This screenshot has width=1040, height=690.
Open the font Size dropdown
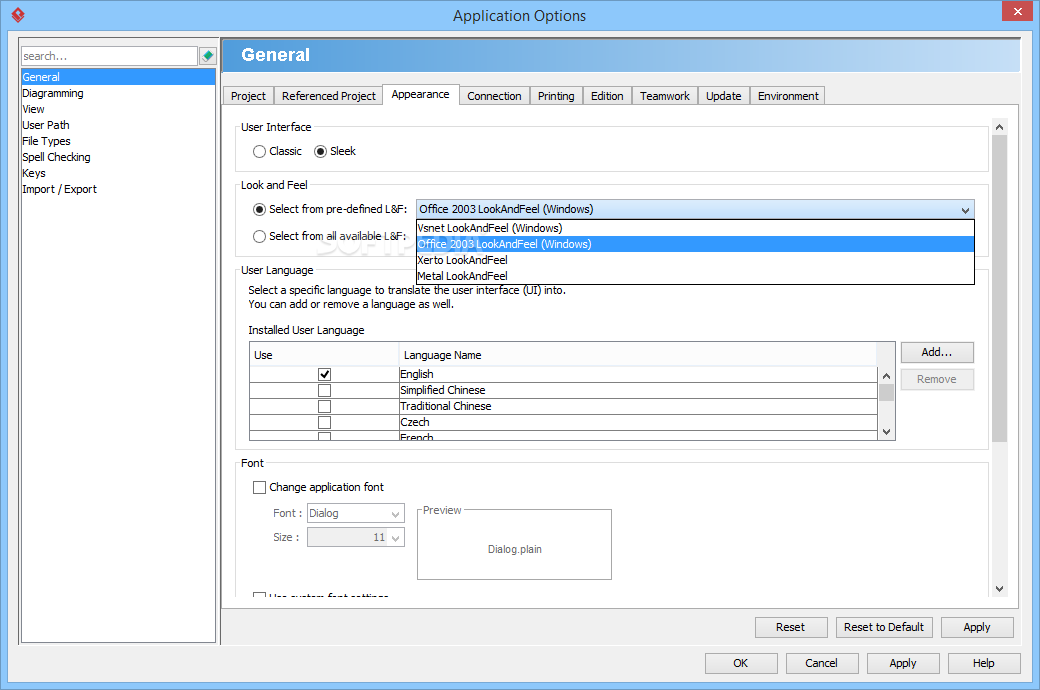point(356,537)
